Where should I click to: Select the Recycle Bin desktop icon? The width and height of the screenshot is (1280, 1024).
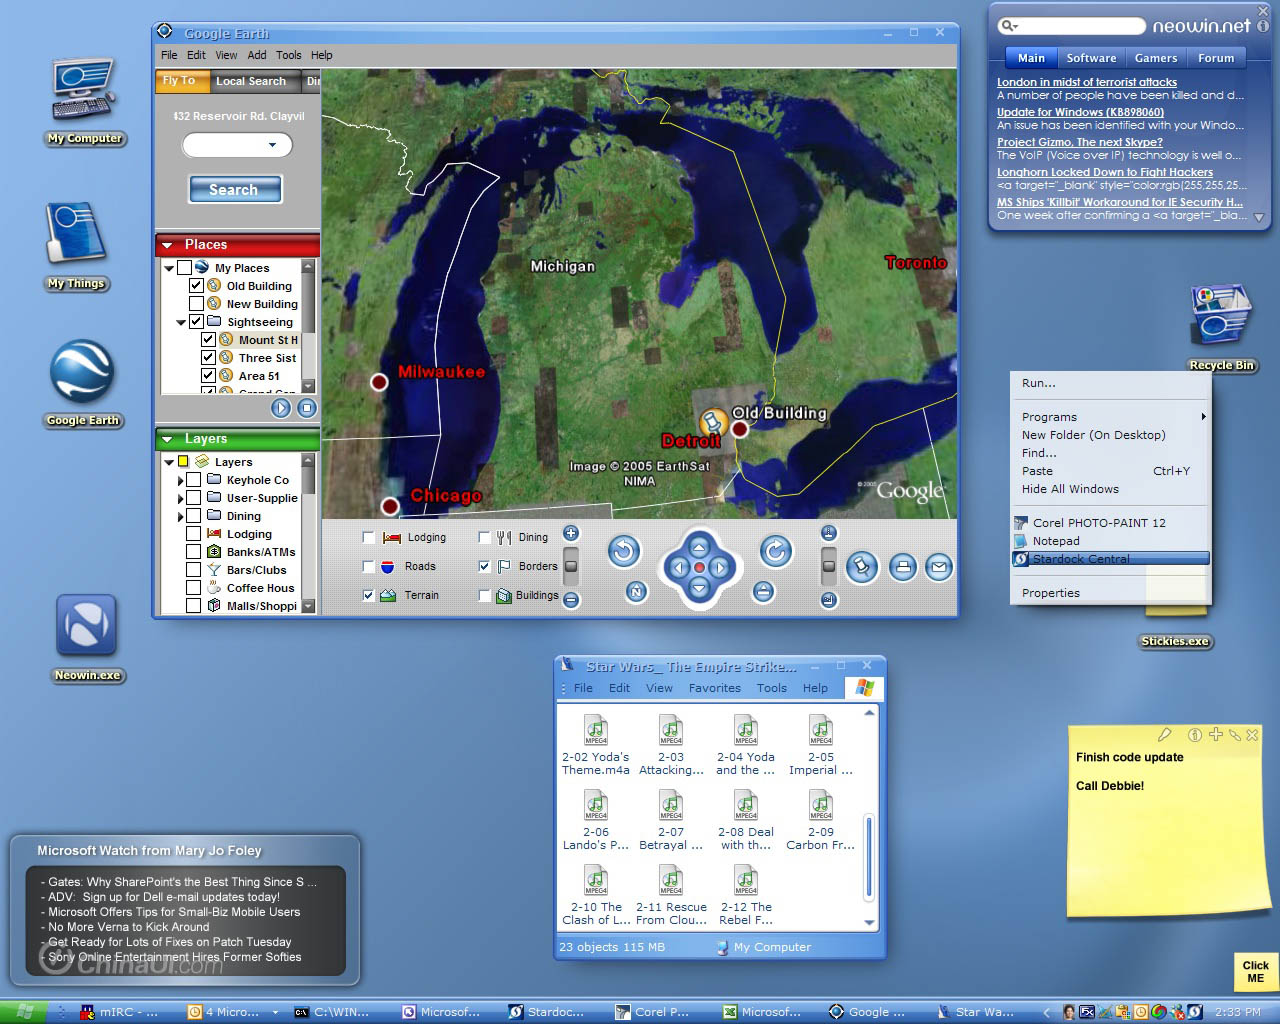click(1221, 327)
